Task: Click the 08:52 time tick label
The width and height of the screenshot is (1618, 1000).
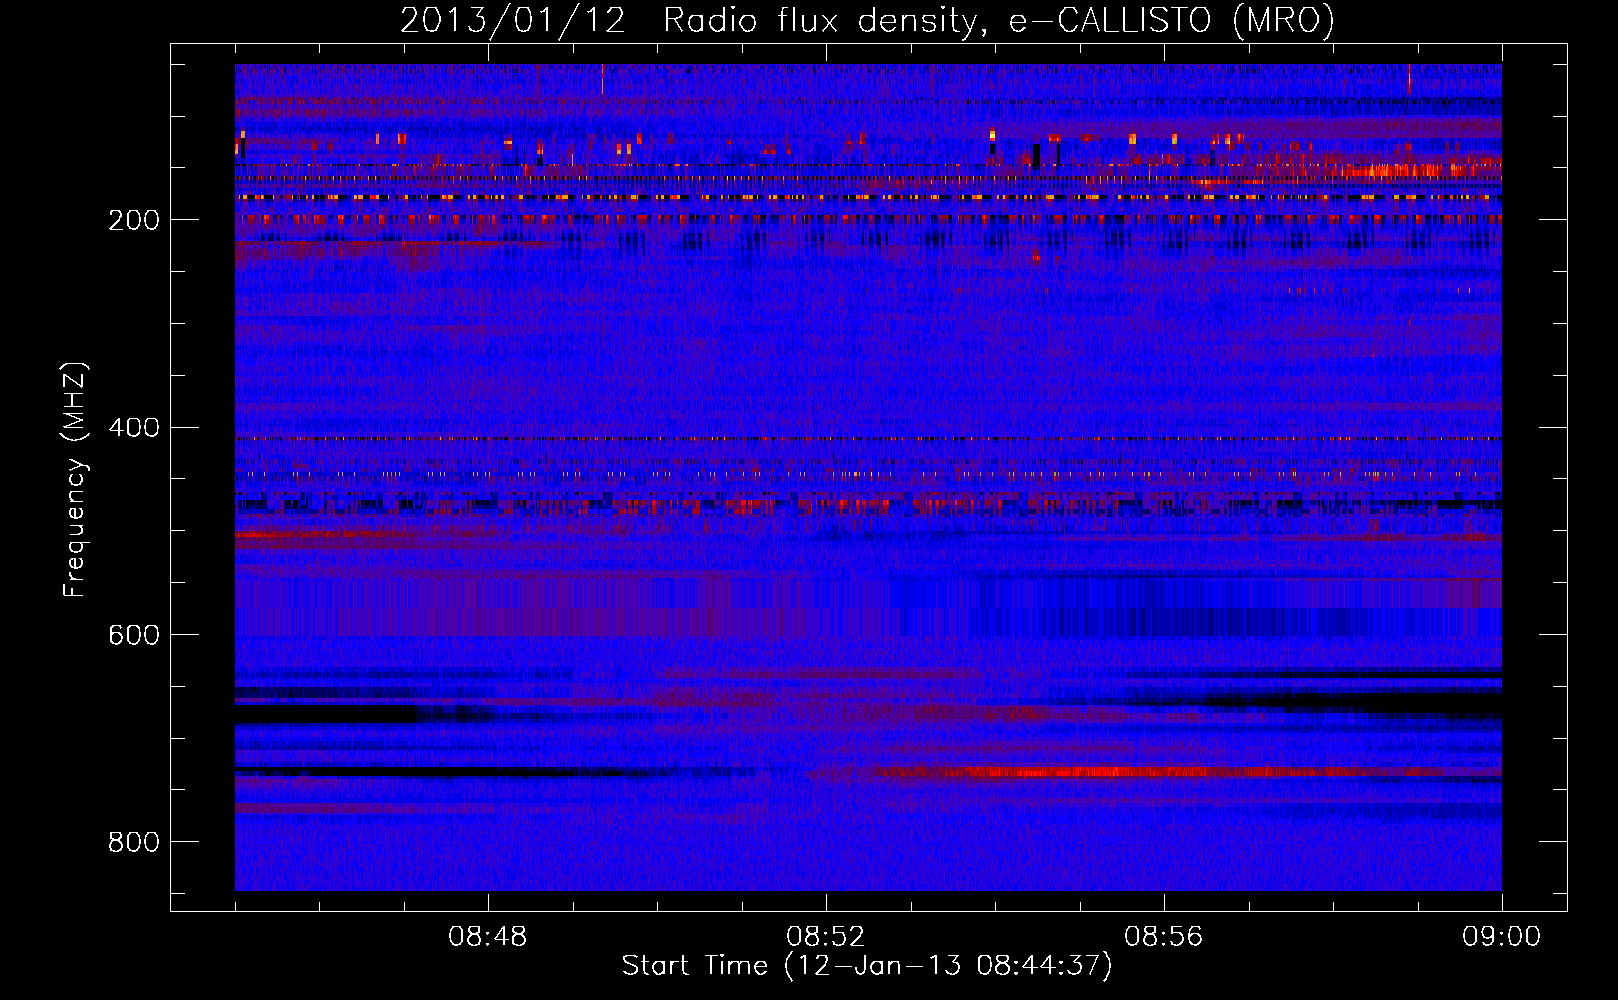Action: pyautogui.click(x=826, y=937)
